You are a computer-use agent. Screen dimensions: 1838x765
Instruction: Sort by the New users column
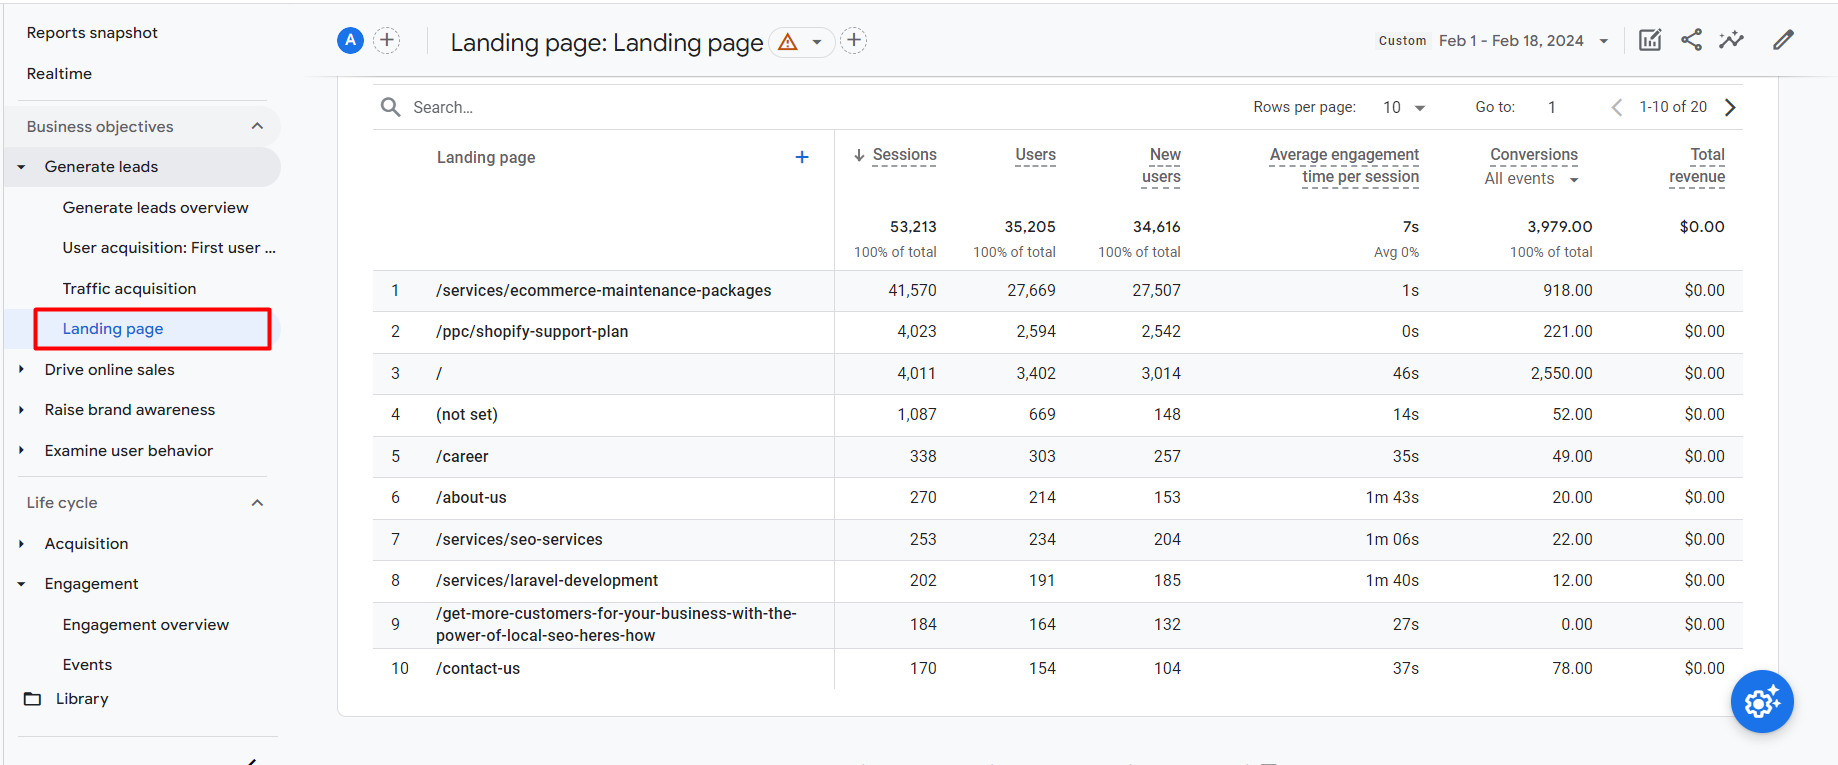coord(1162,166)
